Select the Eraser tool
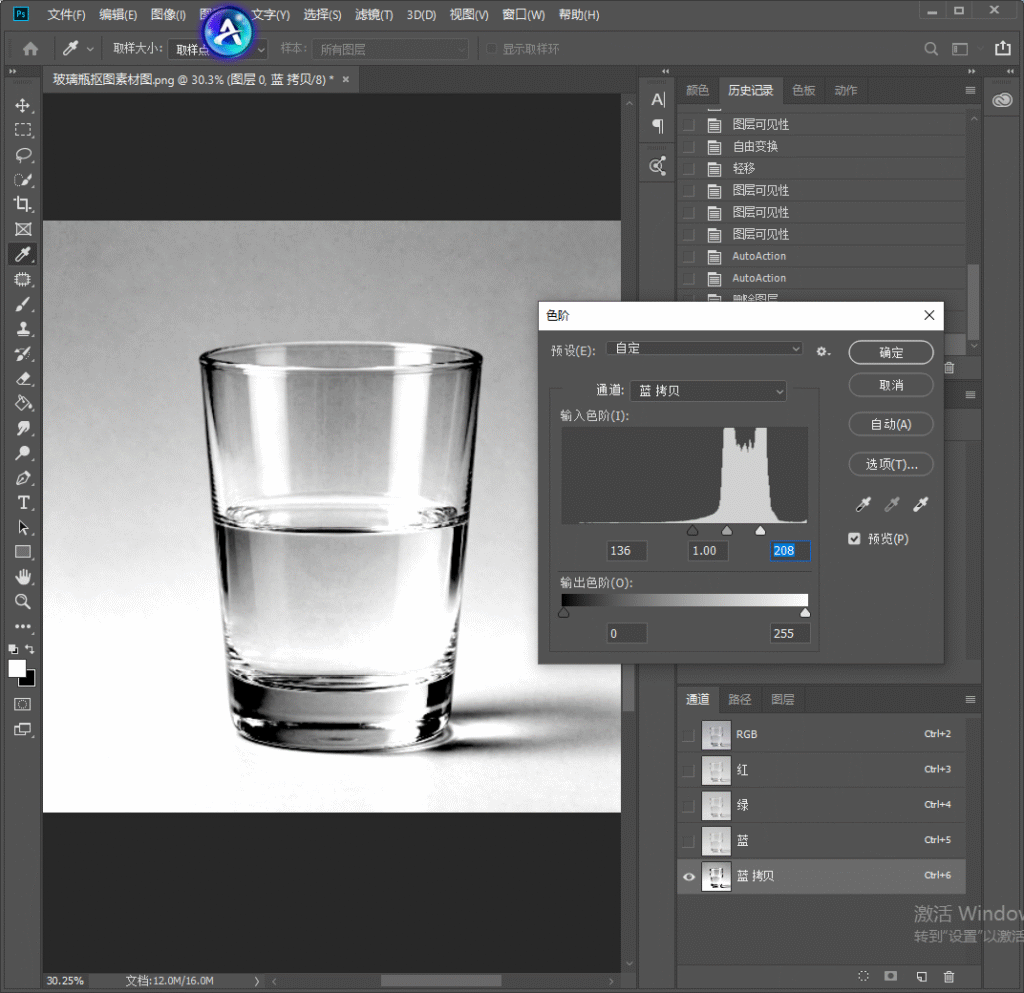Viewport: 1024px width, 993px height. click(x=23, y=379)
